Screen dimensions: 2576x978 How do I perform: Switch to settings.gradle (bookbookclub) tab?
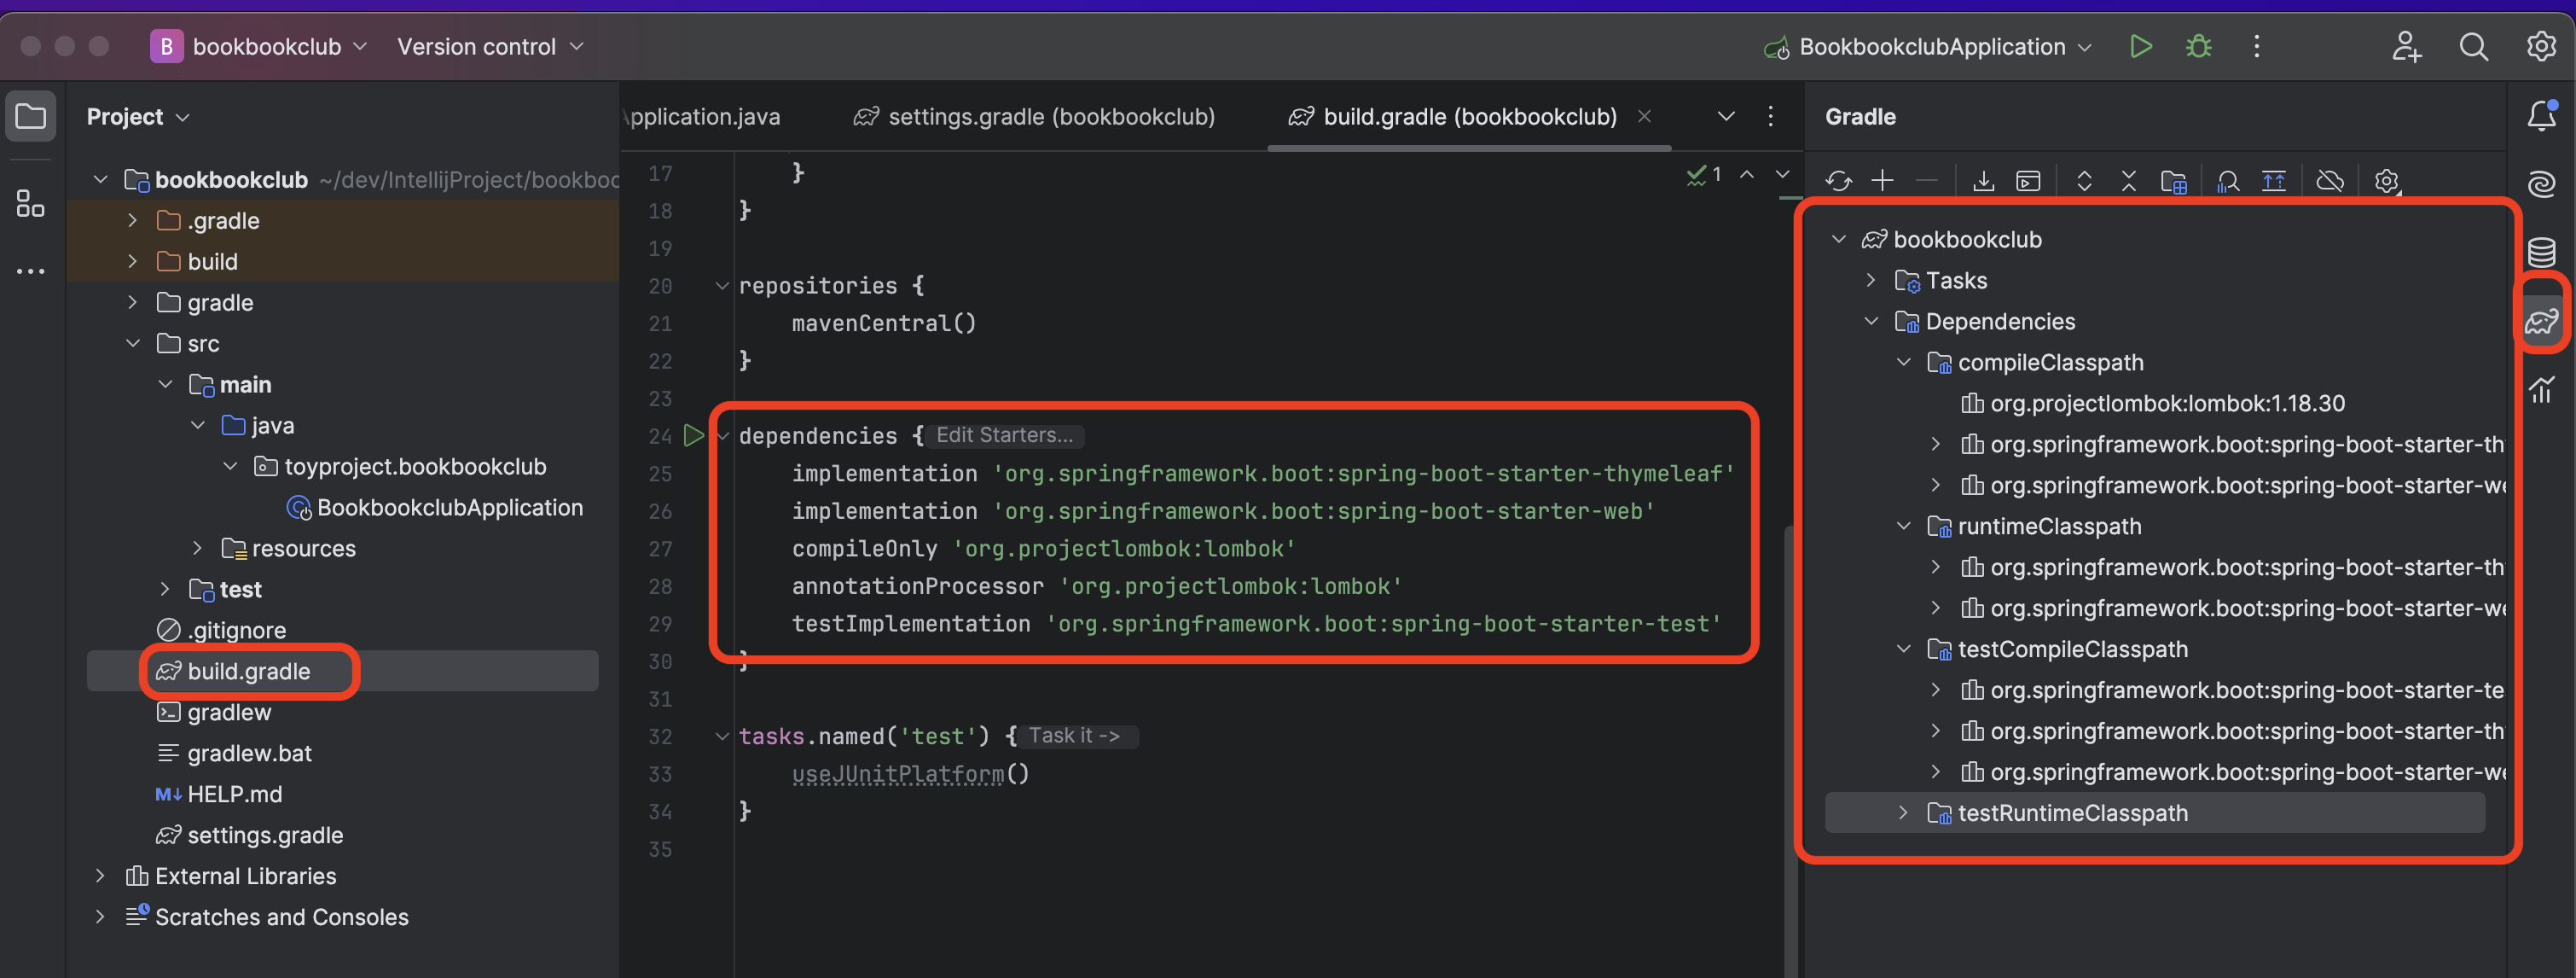[1034, 117]
